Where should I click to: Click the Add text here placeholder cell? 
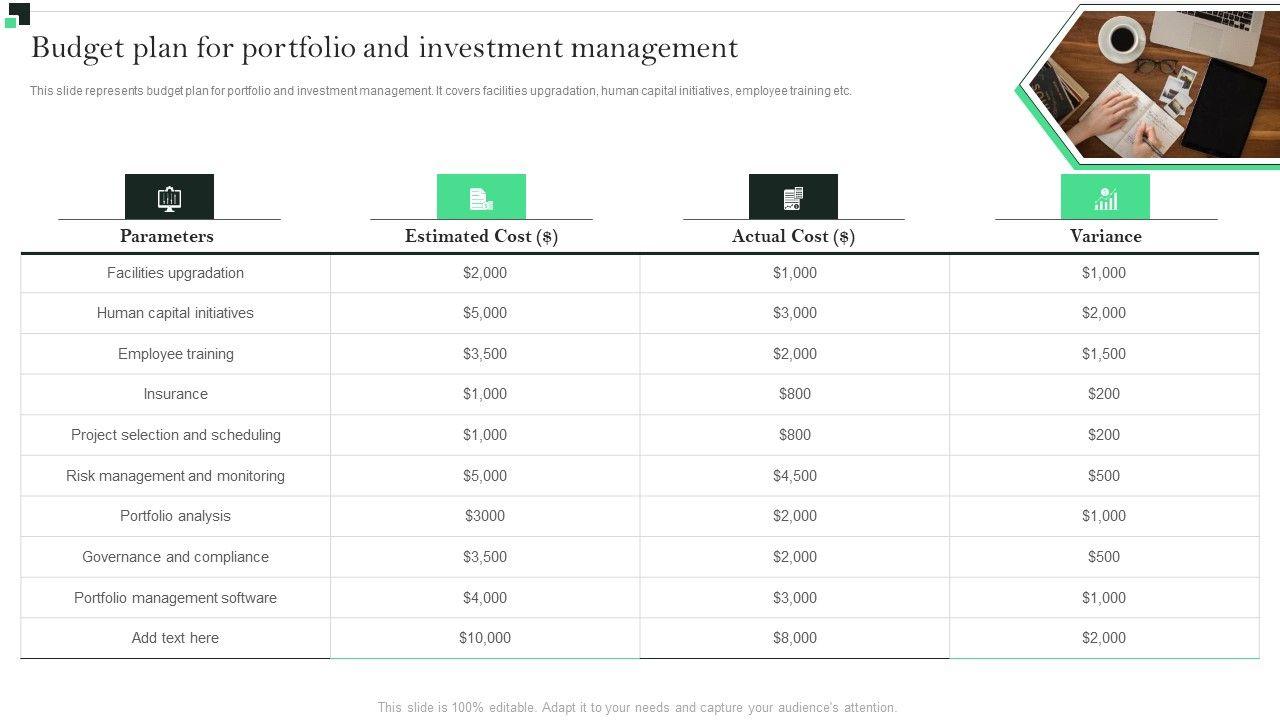coord(175,638)
